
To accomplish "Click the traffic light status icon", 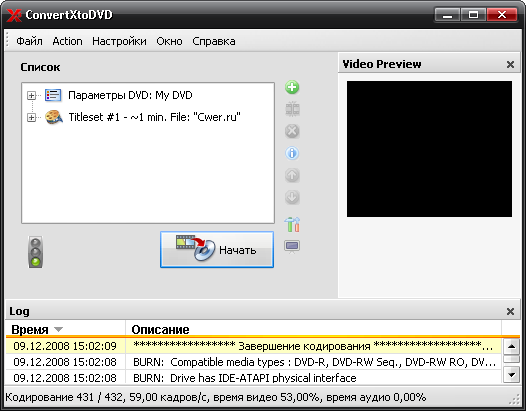I will pos(36,252).
